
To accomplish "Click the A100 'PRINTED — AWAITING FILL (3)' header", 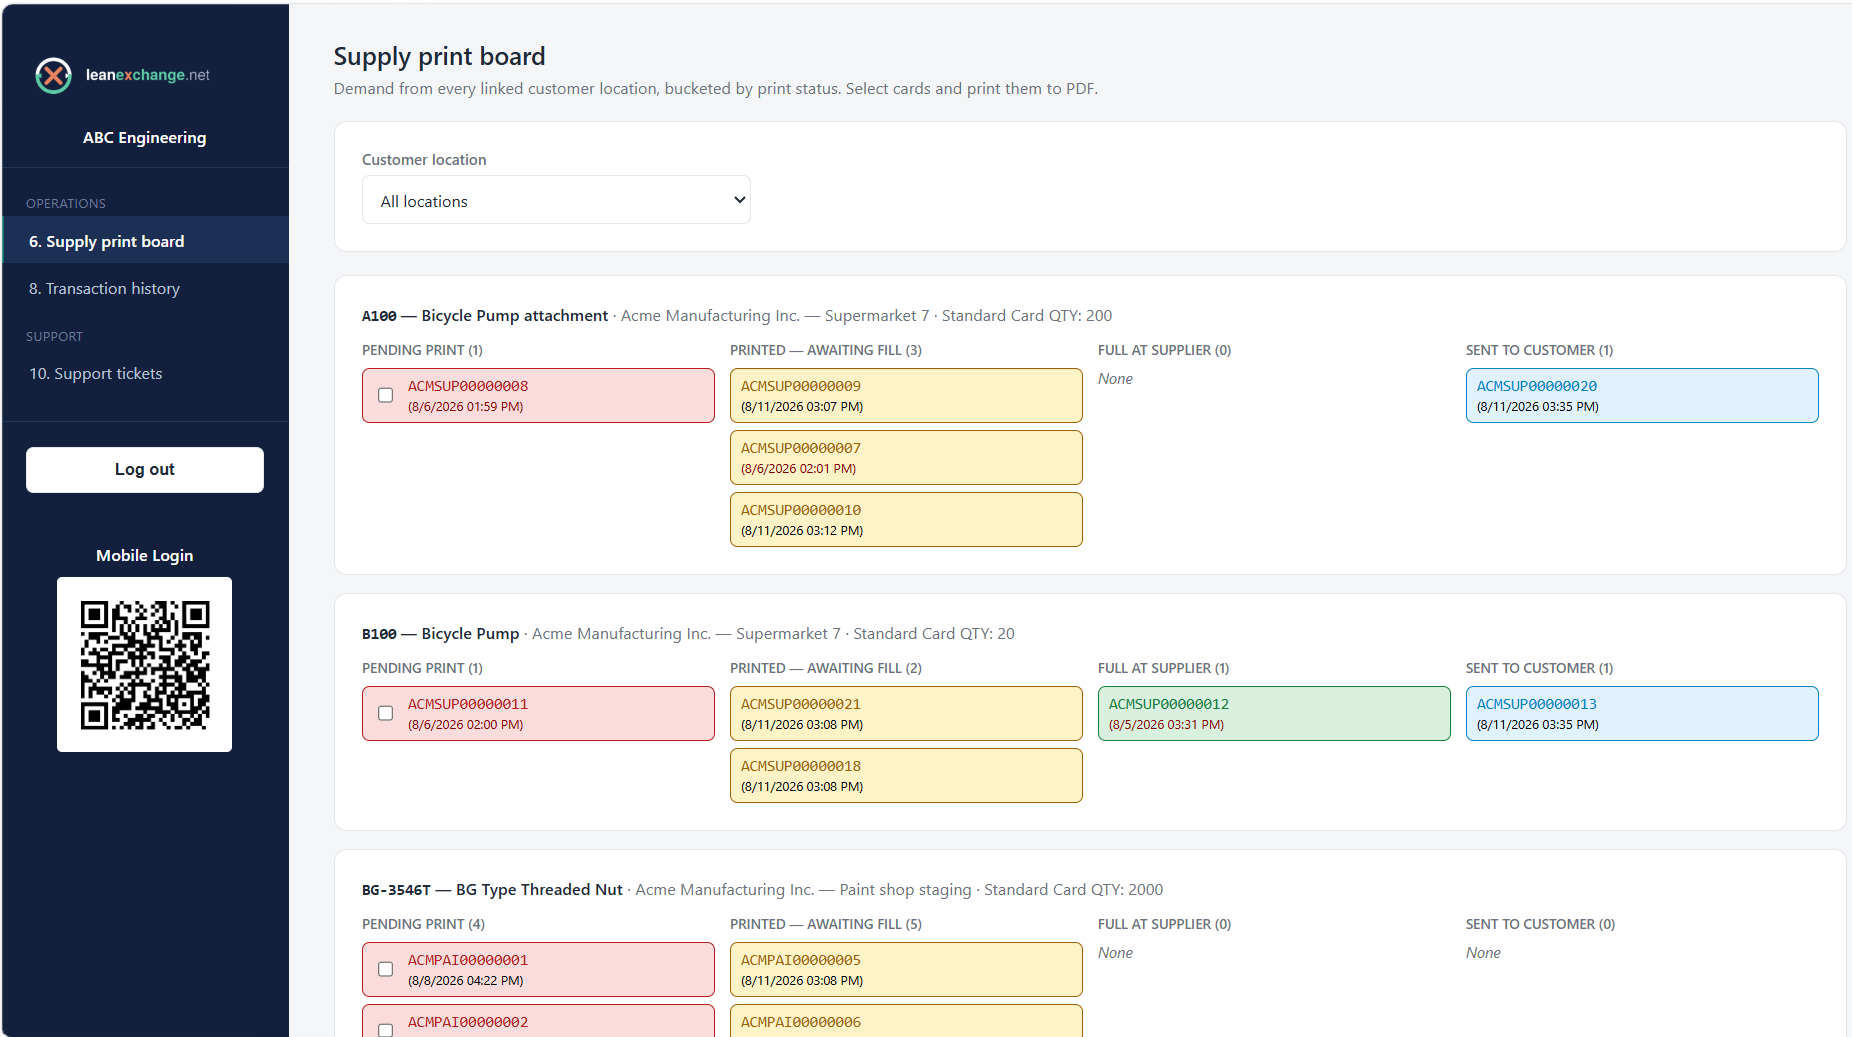I will [826, 350].
